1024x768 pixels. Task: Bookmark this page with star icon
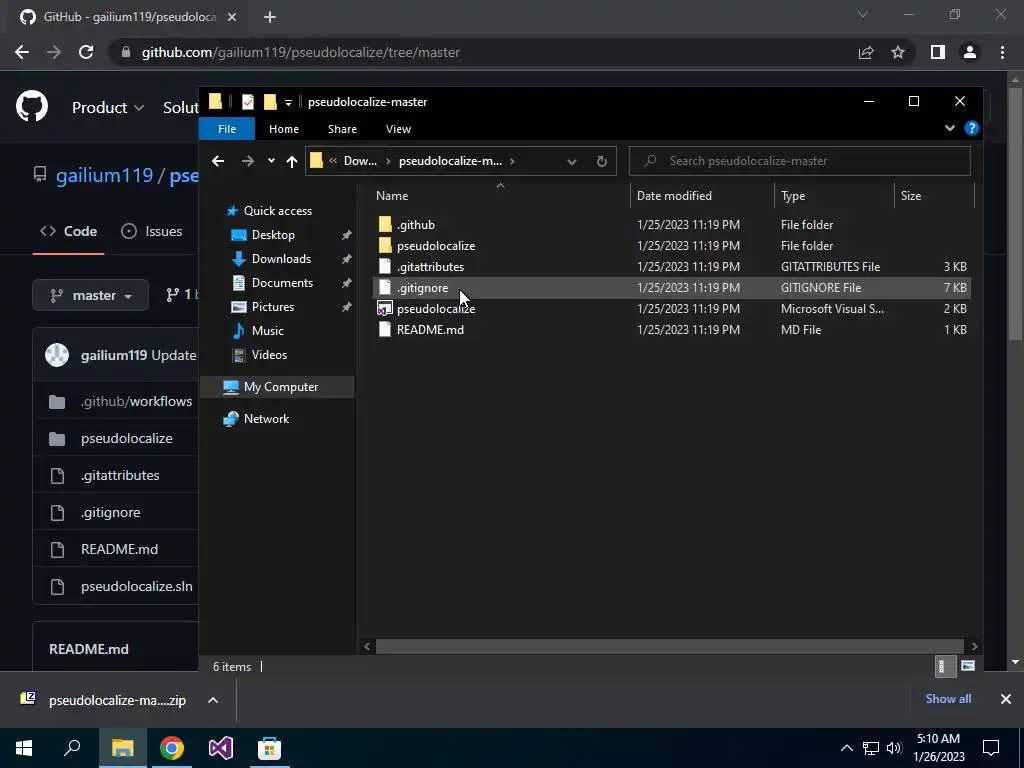(898, 52)
